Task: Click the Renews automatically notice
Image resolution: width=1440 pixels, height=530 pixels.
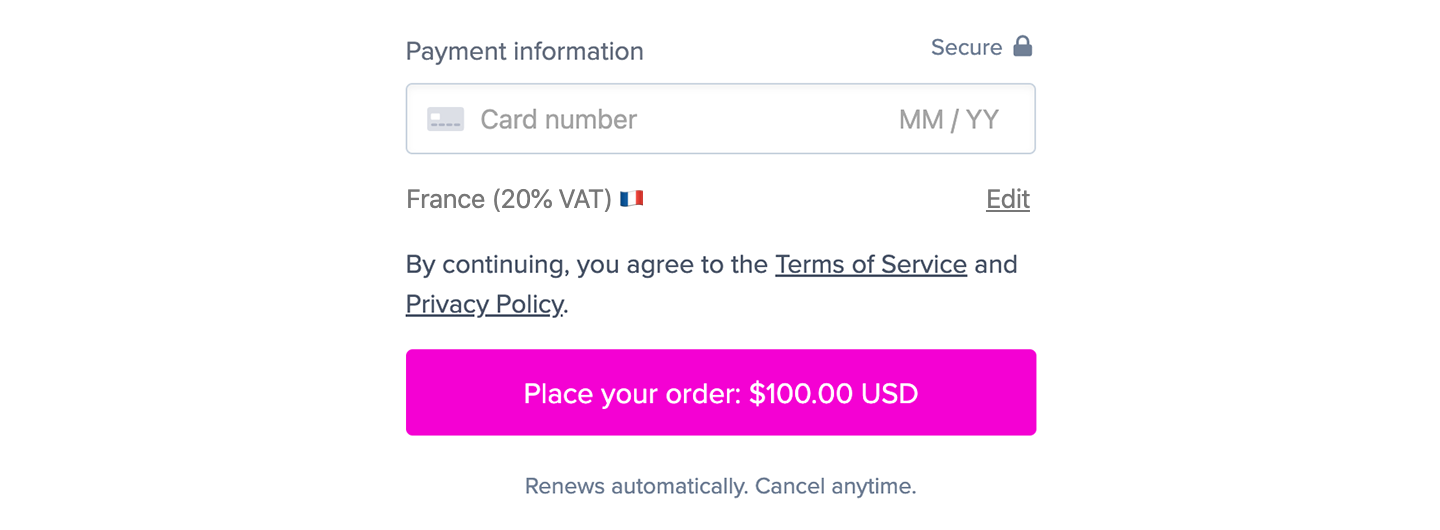Action: tap(636, 487)
